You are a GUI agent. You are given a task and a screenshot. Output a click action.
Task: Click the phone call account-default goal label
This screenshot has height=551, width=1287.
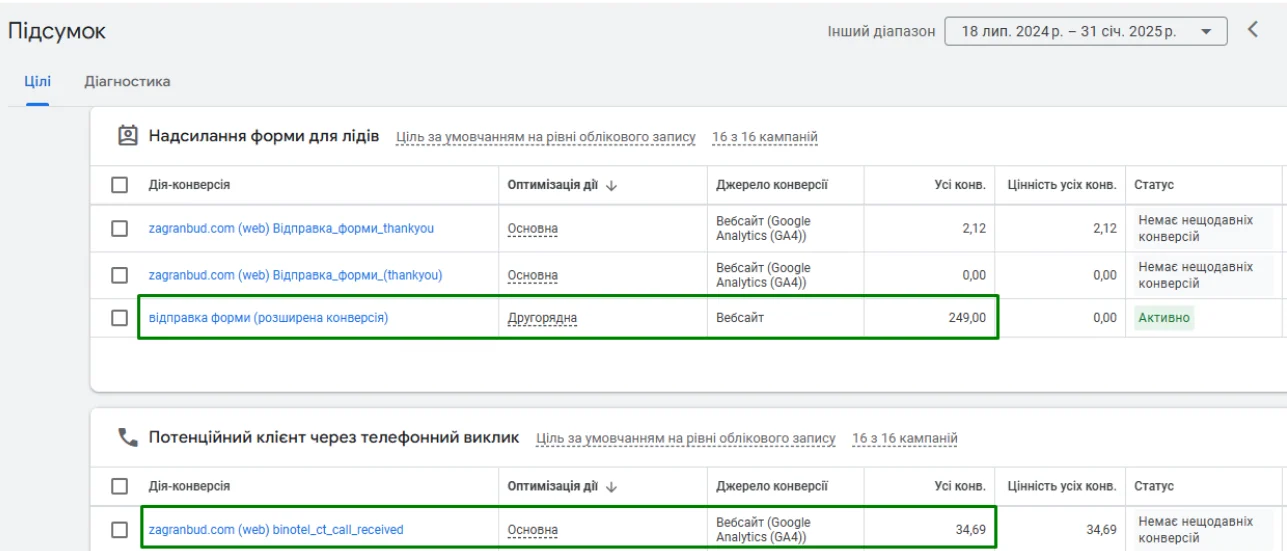[686, 439]
